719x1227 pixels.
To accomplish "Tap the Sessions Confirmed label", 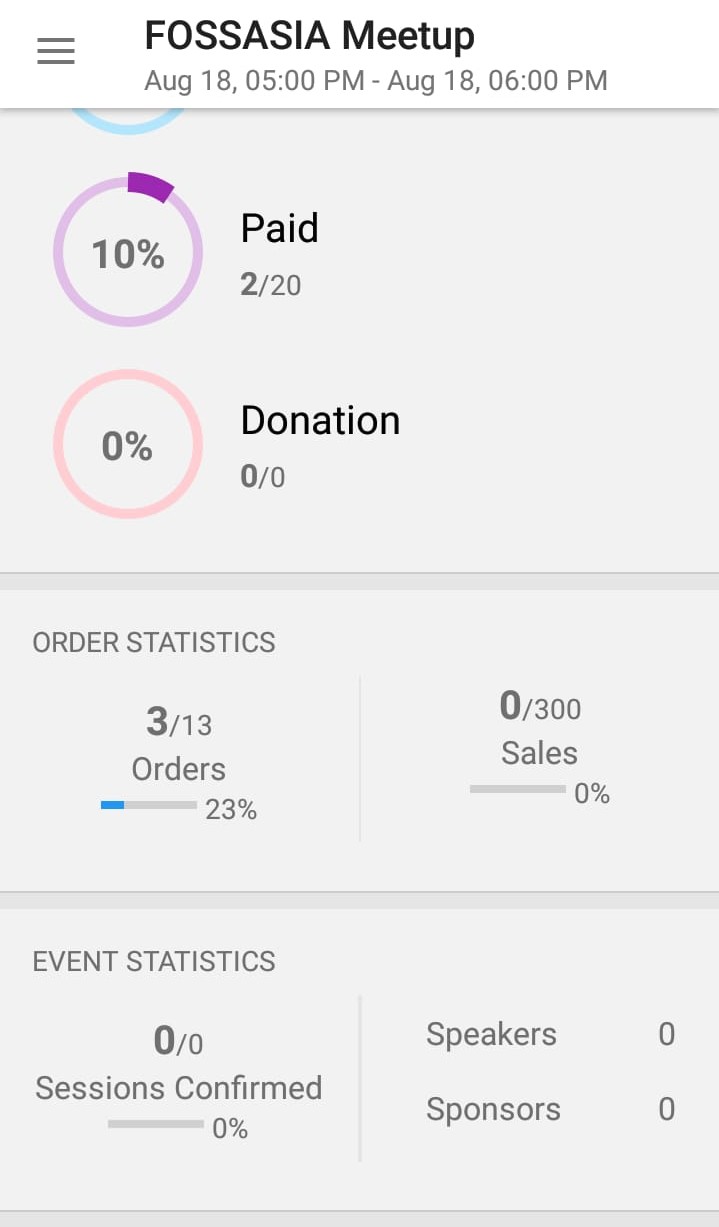I will (x=179, y=1088).
